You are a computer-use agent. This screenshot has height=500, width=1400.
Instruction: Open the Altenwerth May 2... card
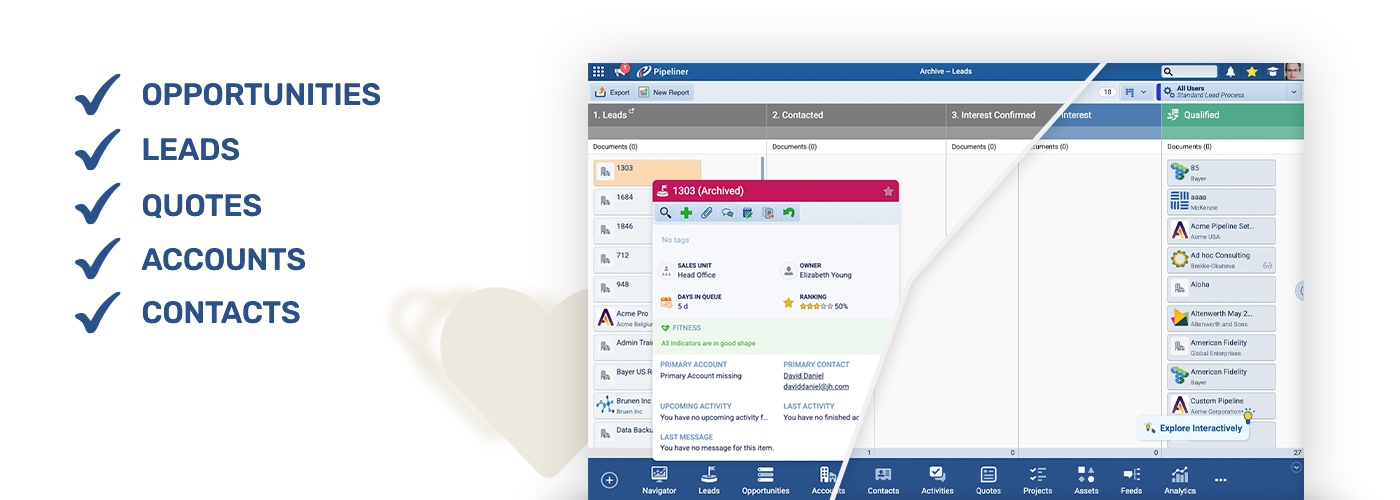click(1221, 318)
